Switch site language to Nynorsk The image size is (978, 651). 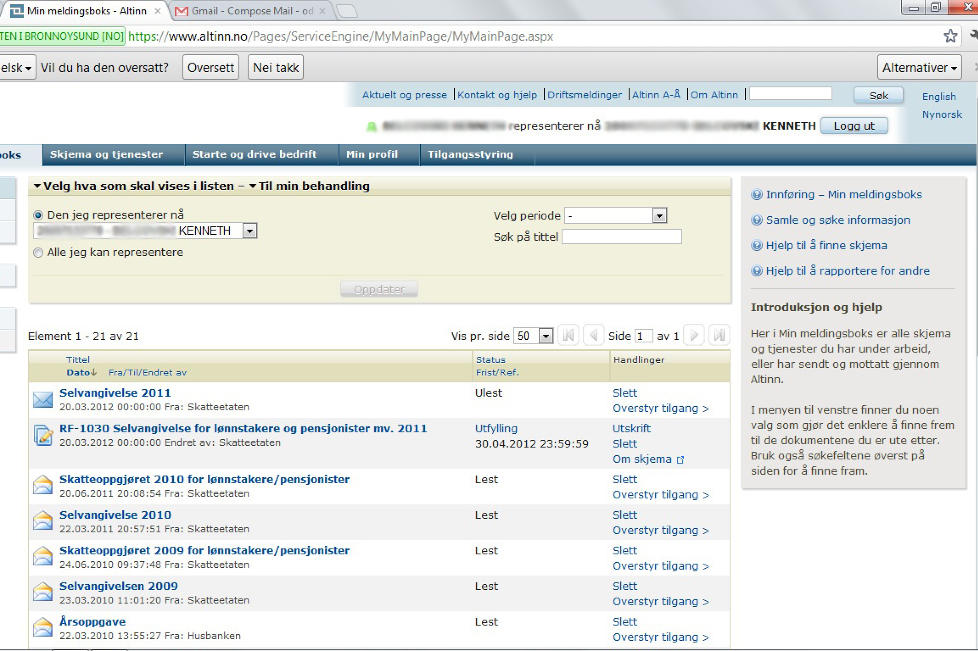point(942,115)
